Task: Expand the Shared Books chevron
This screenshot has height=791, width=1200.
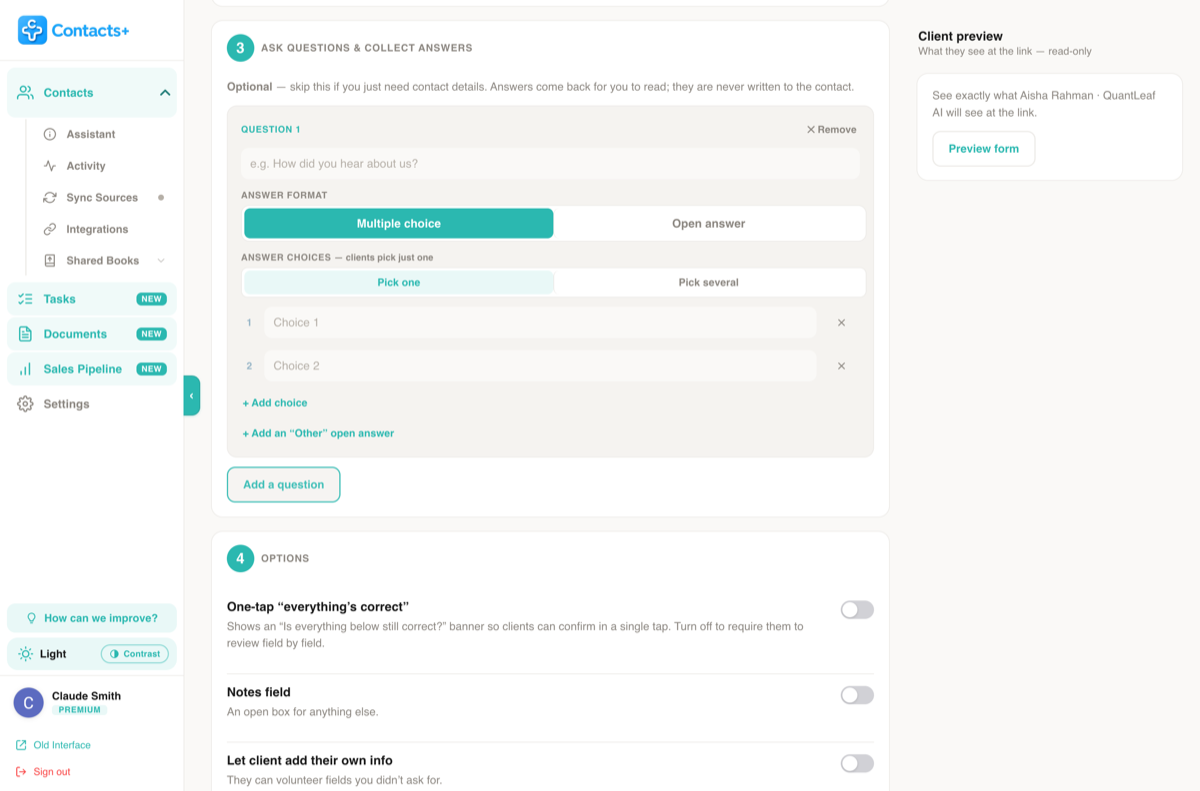Action: point(161,261)
